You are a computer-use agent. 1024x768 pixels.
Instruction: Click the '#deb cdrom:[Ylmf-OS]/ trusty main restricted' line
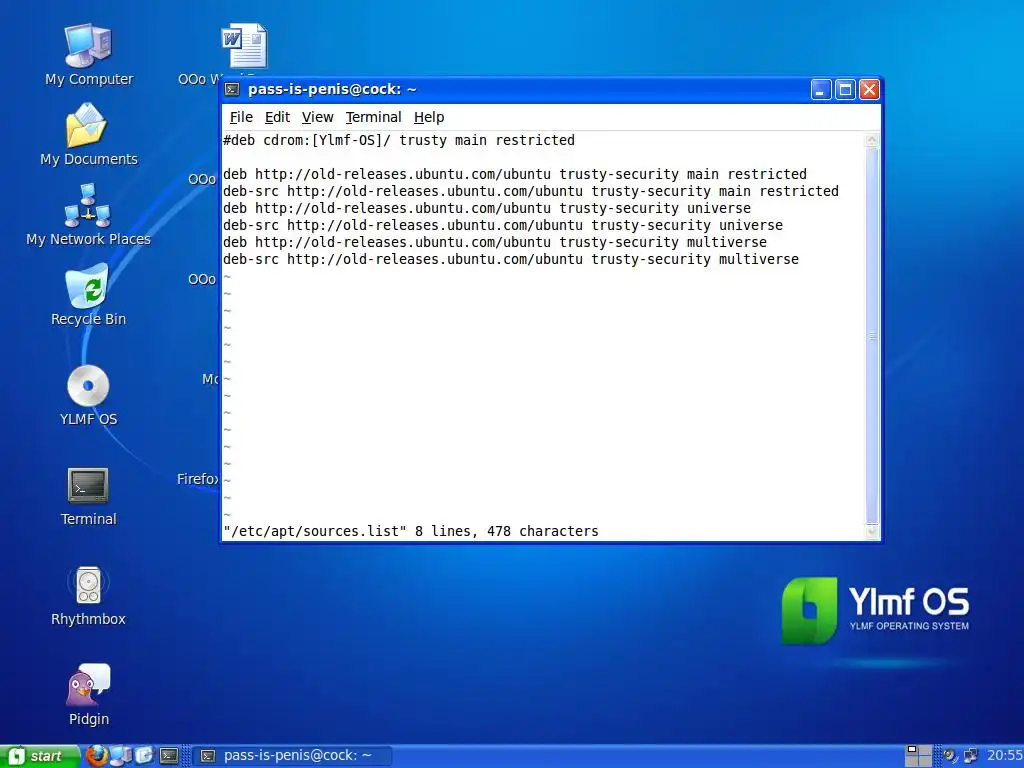(x=399, y=140)
